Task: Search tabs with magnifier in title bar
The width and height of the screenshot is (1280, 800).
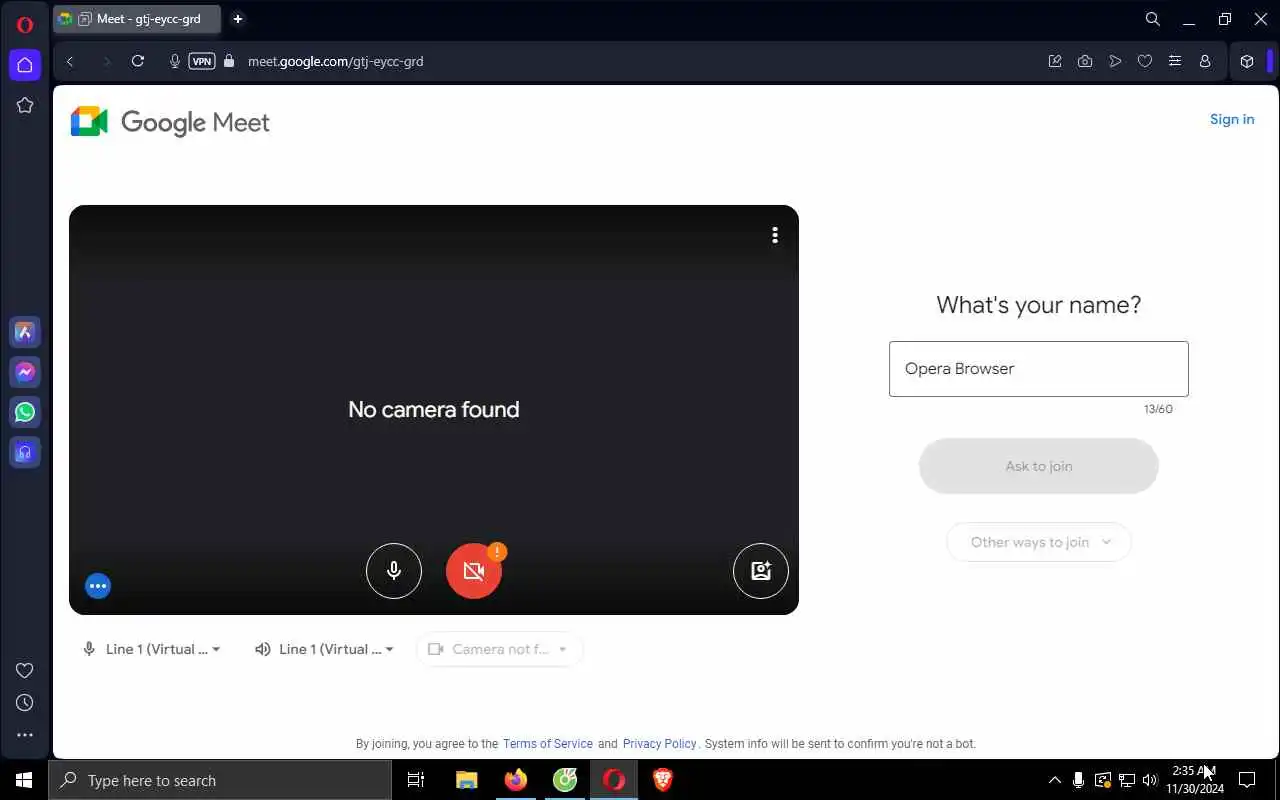Action: tap(1153, 19)
